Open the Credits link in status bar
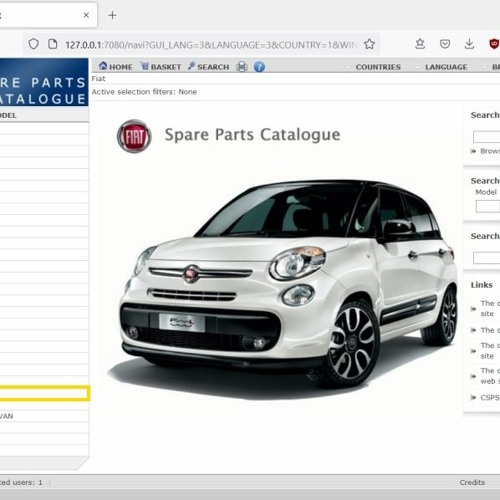500x500 pixels. click(472, 482)
